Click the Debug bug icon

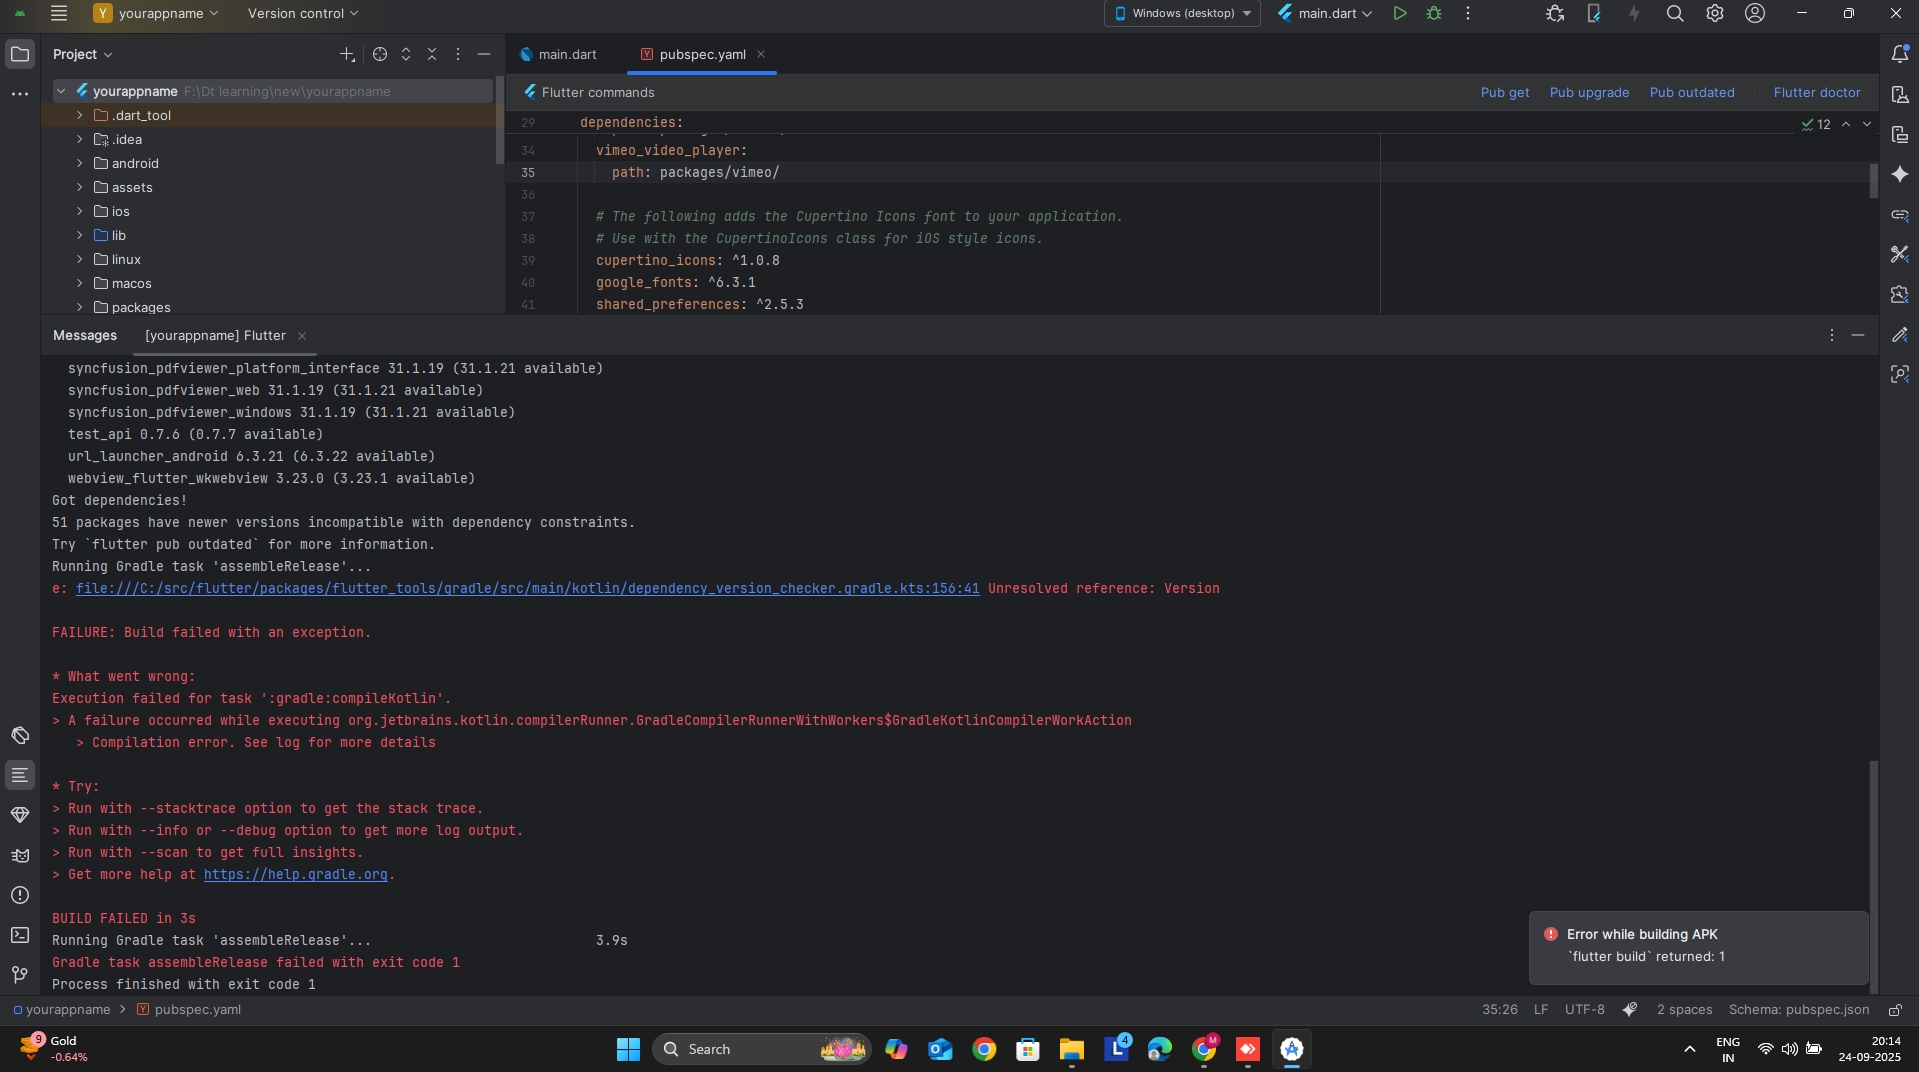pos(1434,14)
